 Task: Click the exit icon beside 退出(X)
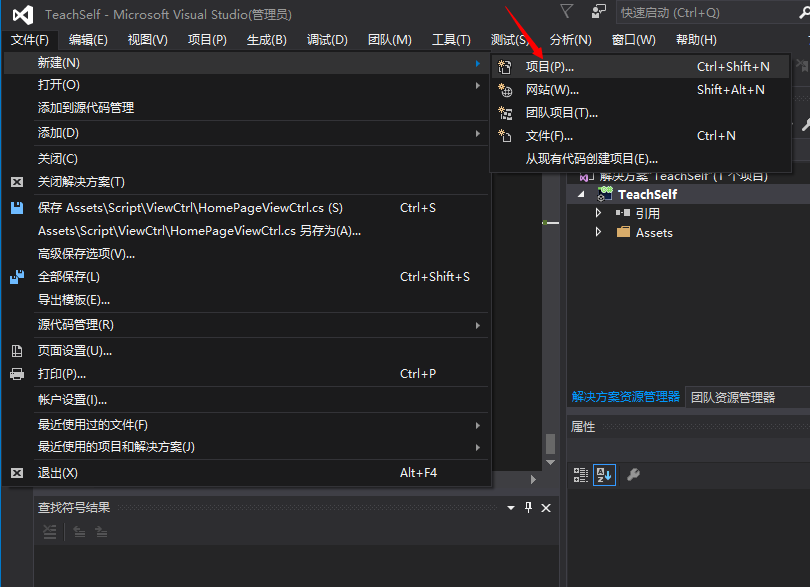click(x=17, y=473)
